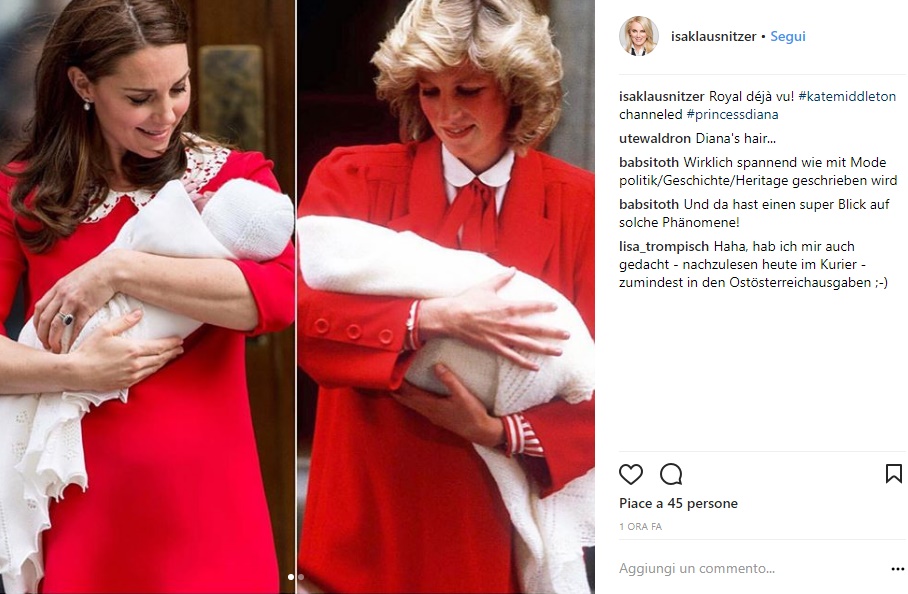Open comments via speech bubble icon
The image size is (908, 594).
tap(671, 474)
